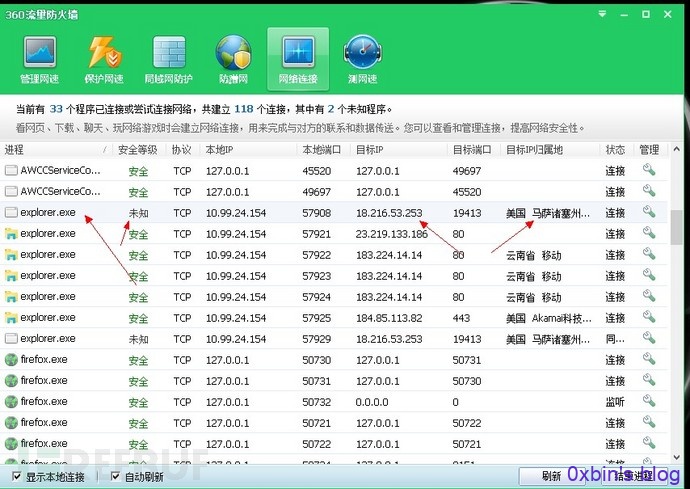Click firefox.exe globe icon in port 50732 row
Screen dimensions: 690x489
(x=11, y=401)
